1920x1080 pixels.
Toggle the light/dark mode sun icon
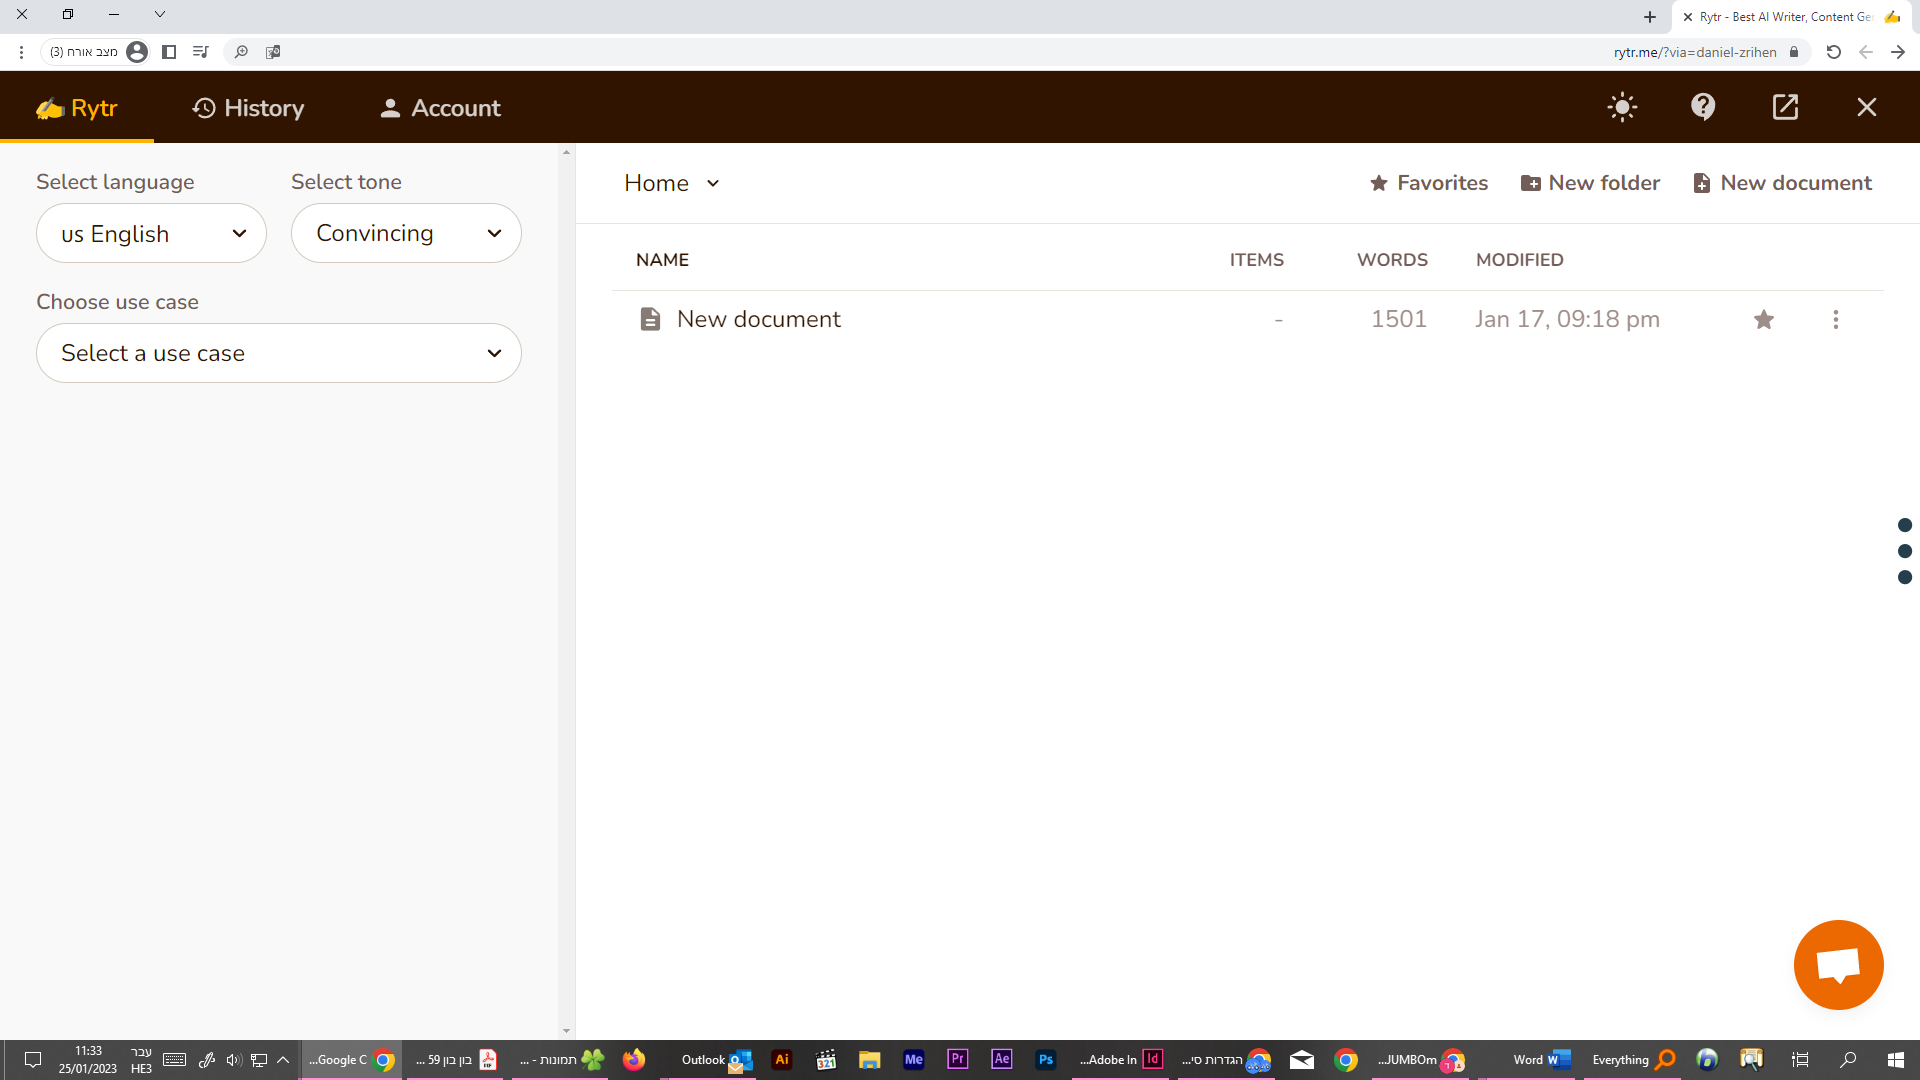pos(1622,107)
